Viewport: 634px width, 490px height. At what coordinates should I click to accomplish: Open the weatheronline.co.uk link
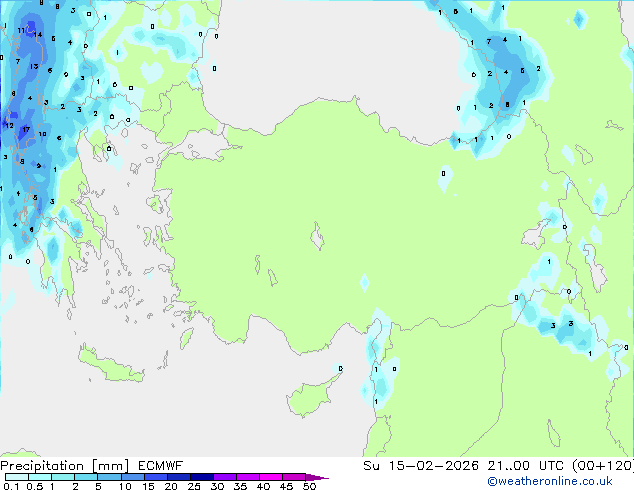click(x=550, y=481)
